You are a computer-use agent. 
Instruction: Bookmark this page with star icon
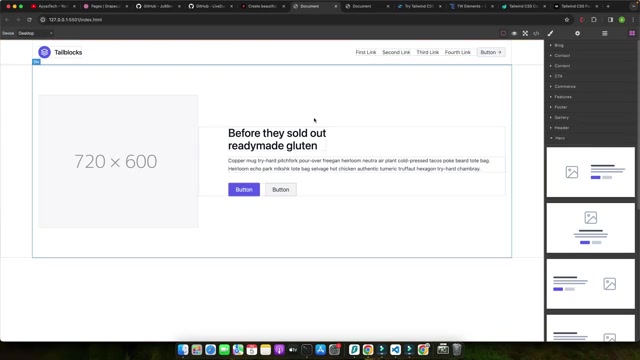[567, 20]
